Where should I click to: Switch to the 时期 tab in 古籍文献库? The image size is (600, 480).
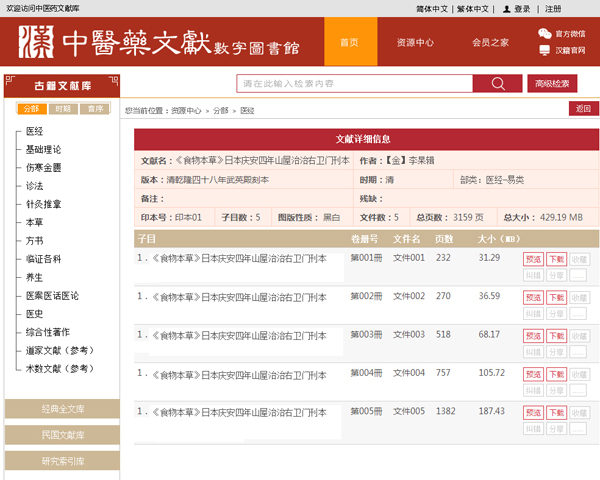(62, 108)
